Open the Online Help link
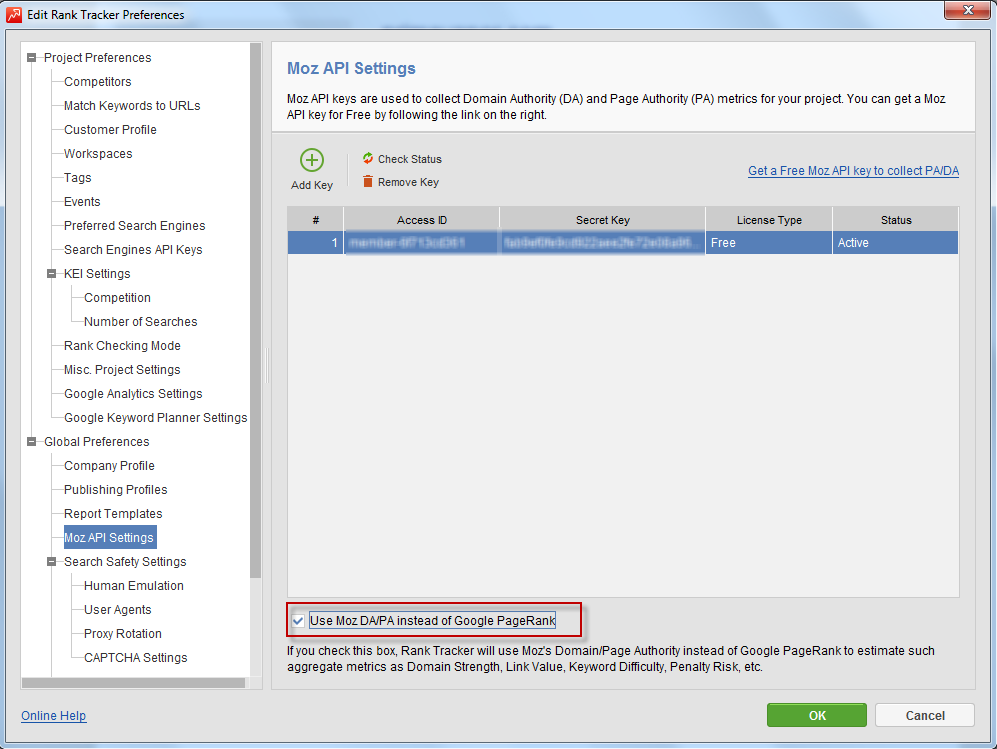This screenshot has height=749, width=997. click(x=53, y=716)
